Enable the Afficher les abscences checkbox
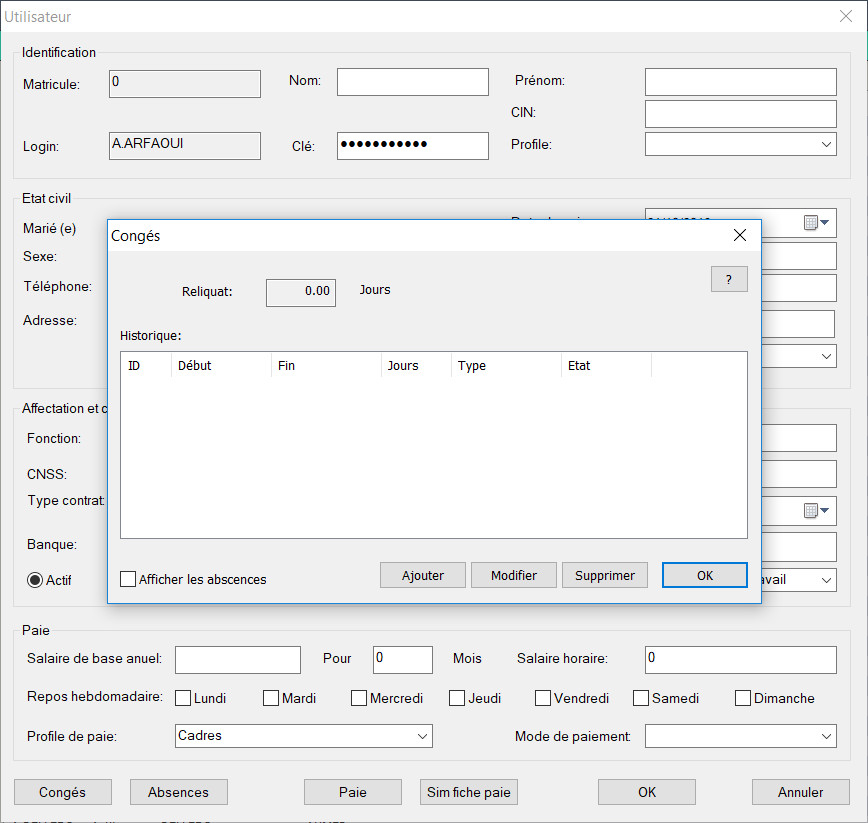The image size is (868, 823). (128, 579)
